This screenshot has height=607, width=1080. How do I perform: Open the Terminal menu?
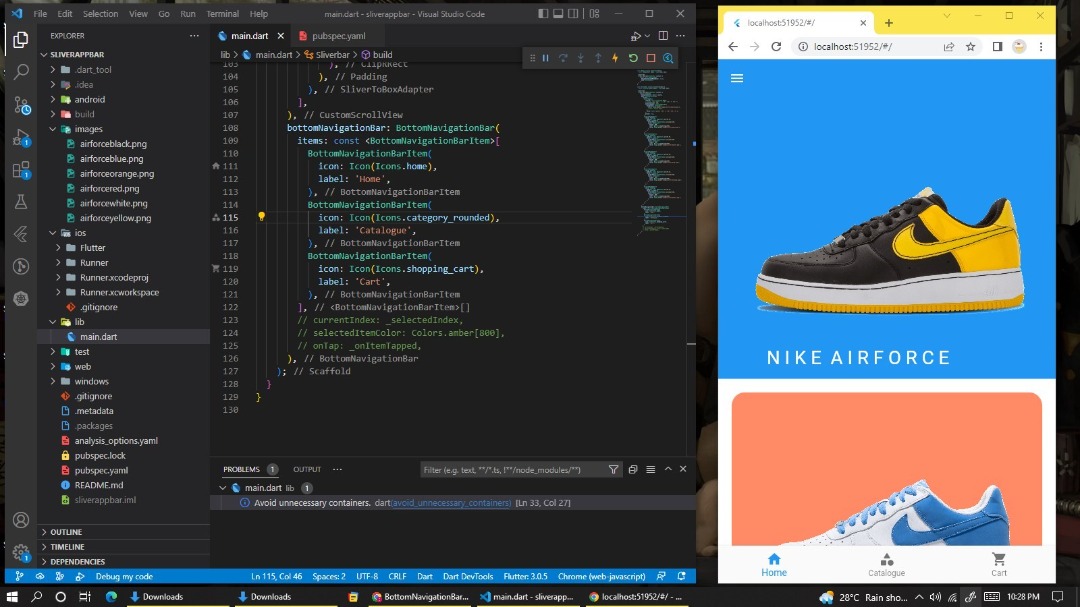click(222, 14)
